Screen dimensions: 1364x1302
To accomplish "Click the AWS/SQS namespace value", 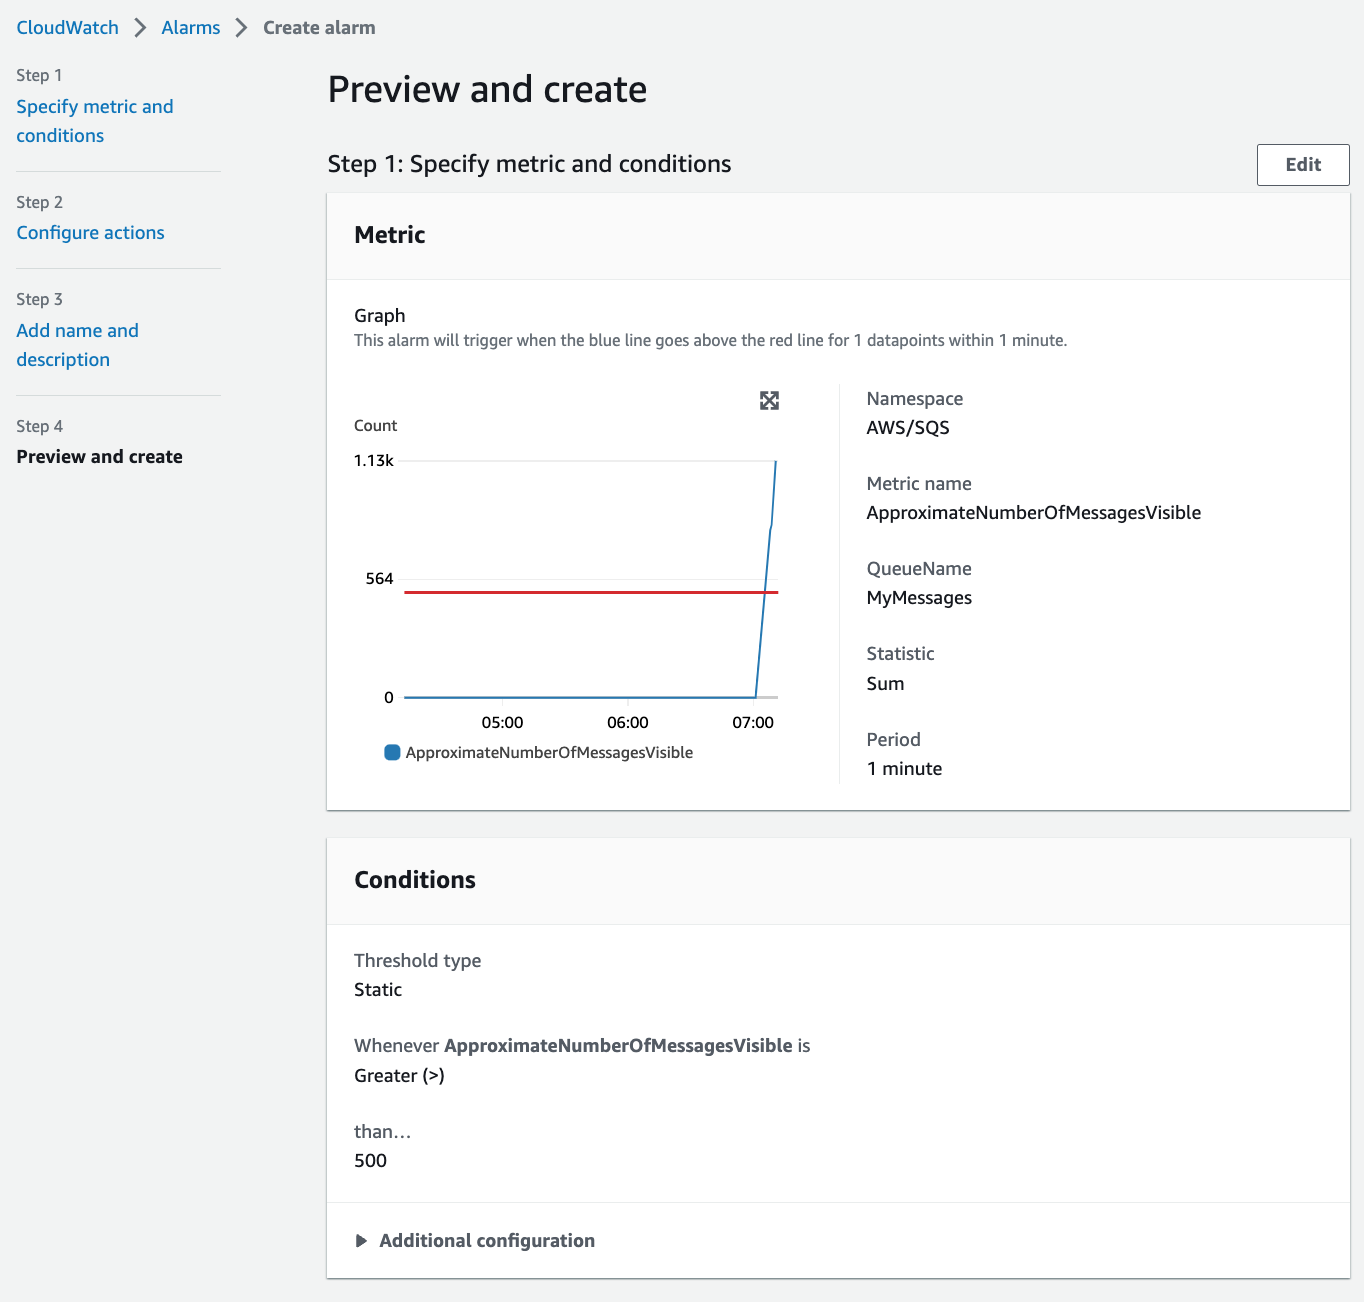I will coord(908,427).
